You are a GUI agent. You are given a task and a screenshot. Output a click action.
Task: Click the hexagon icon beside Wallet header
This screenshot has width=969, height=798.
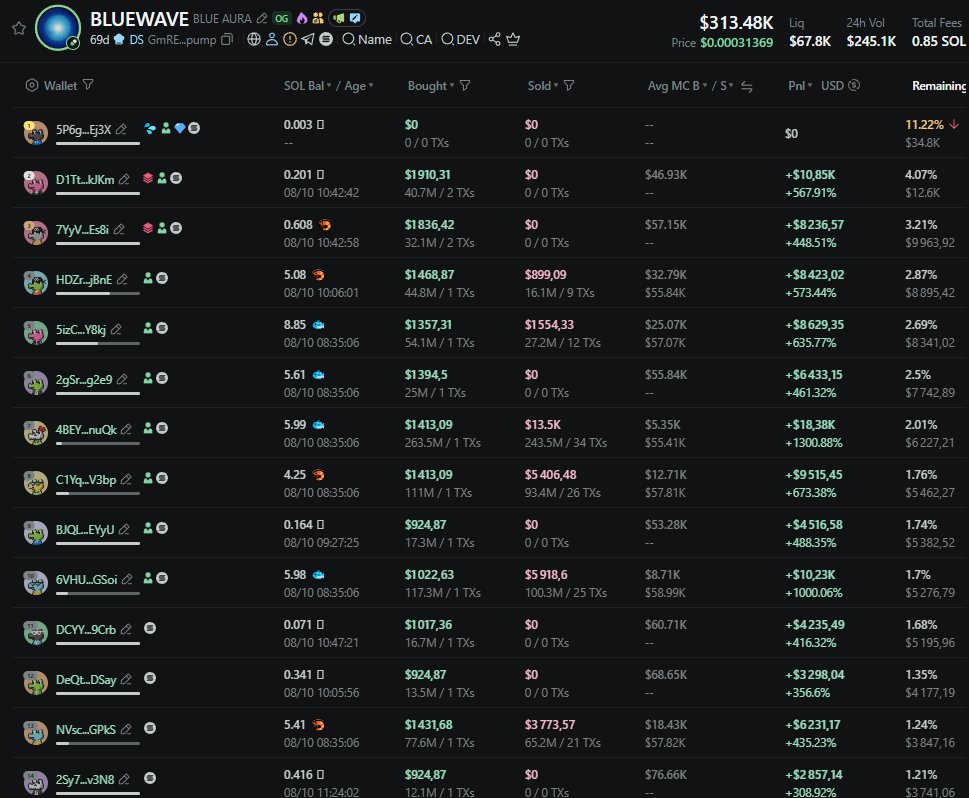pos(32,85)
